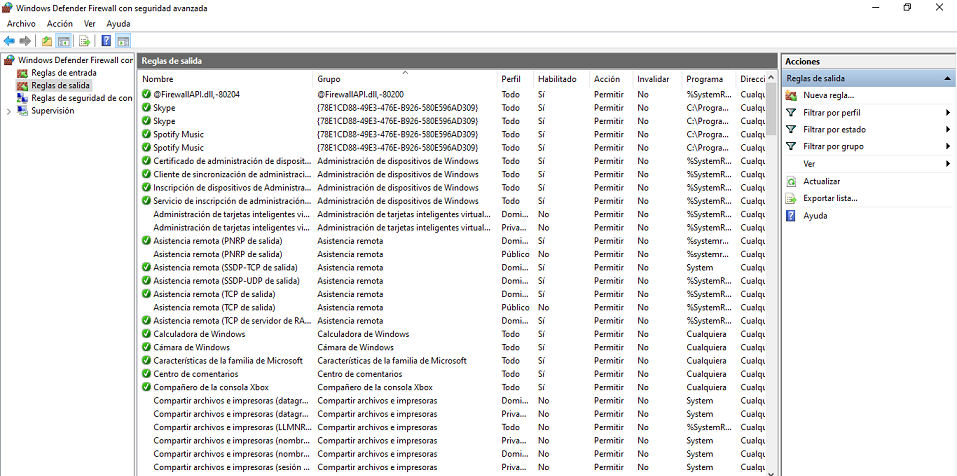Open the Archivo menu
The width and height of the screenshot is (957, 476).
[21, 24]
